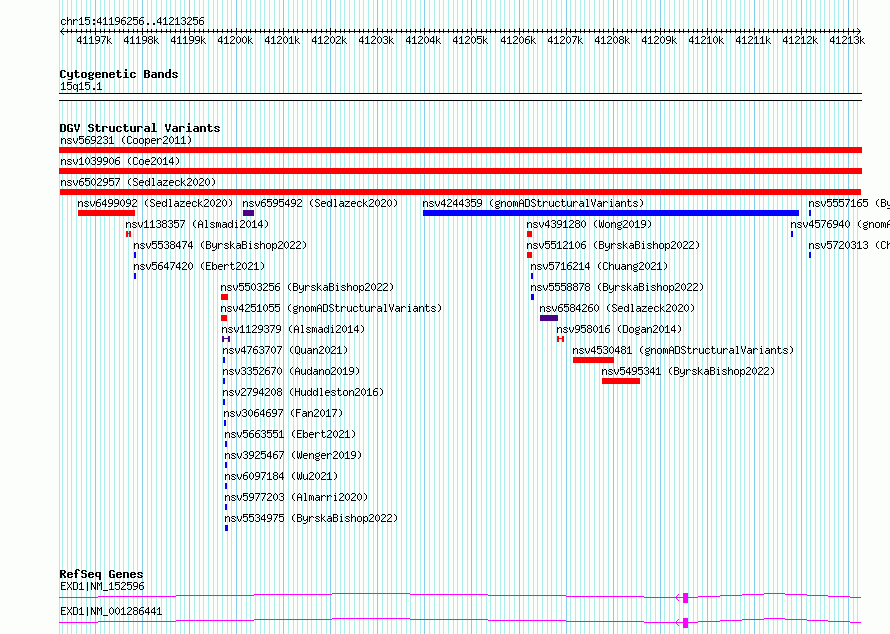Click the DGV Structural Variants track title
Screen dimensions: 890x634
coord(140,128)
